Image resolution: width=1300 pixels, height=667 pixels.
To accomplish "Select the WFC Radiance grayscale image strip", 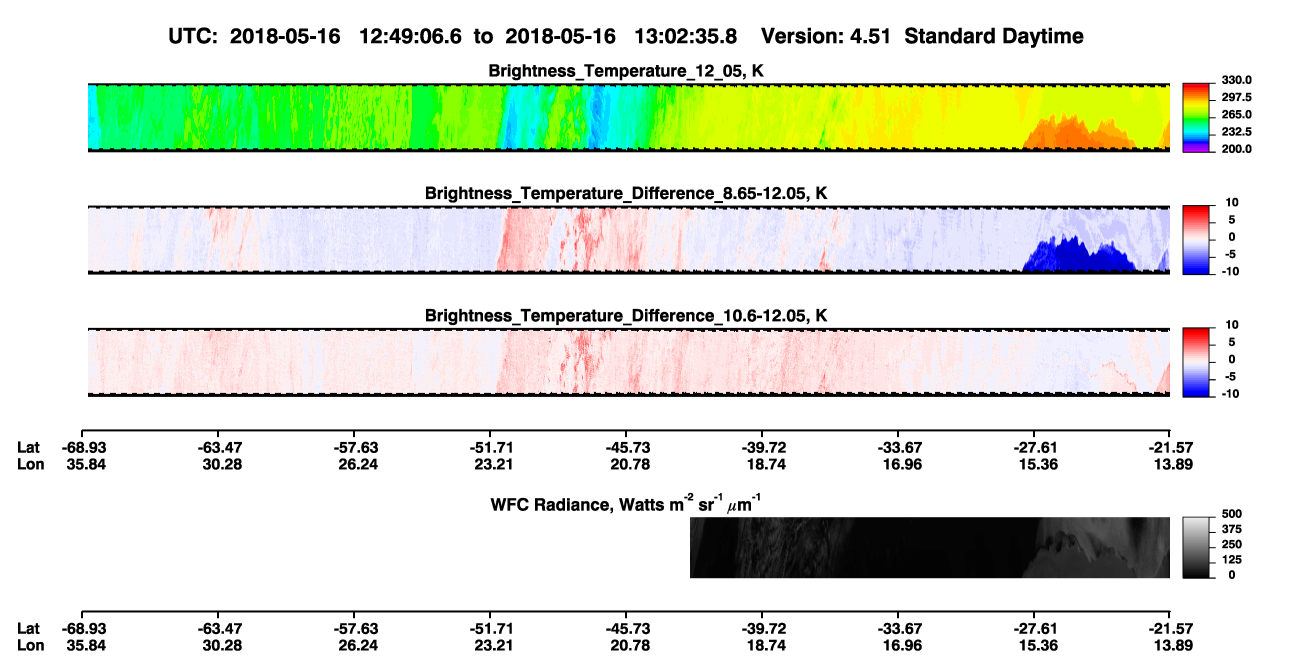I will [929, 547].
